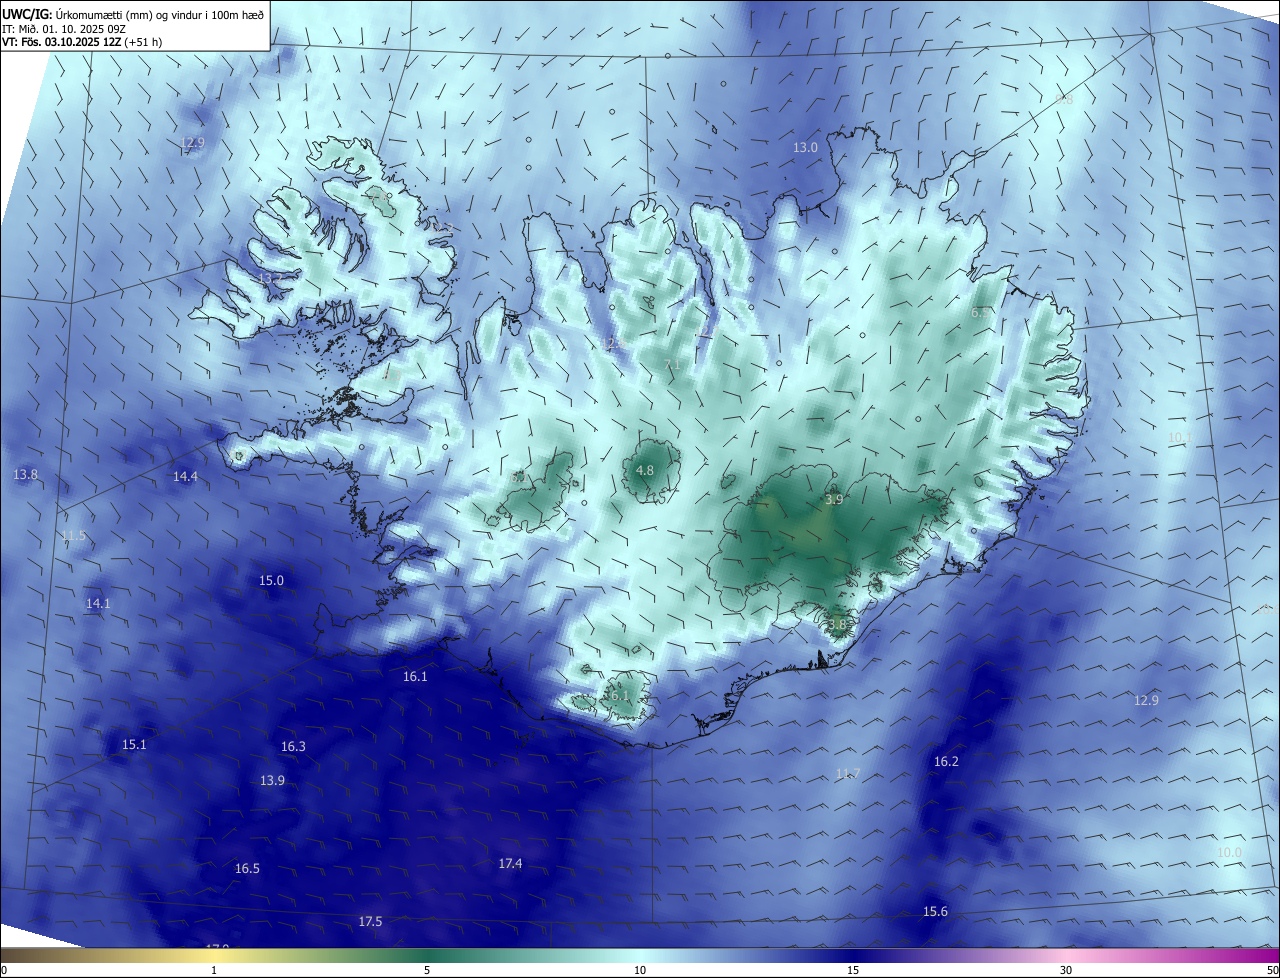Click the 11.7 value label
Screen dimensions: 1280x978
click(x=847, y=774)
